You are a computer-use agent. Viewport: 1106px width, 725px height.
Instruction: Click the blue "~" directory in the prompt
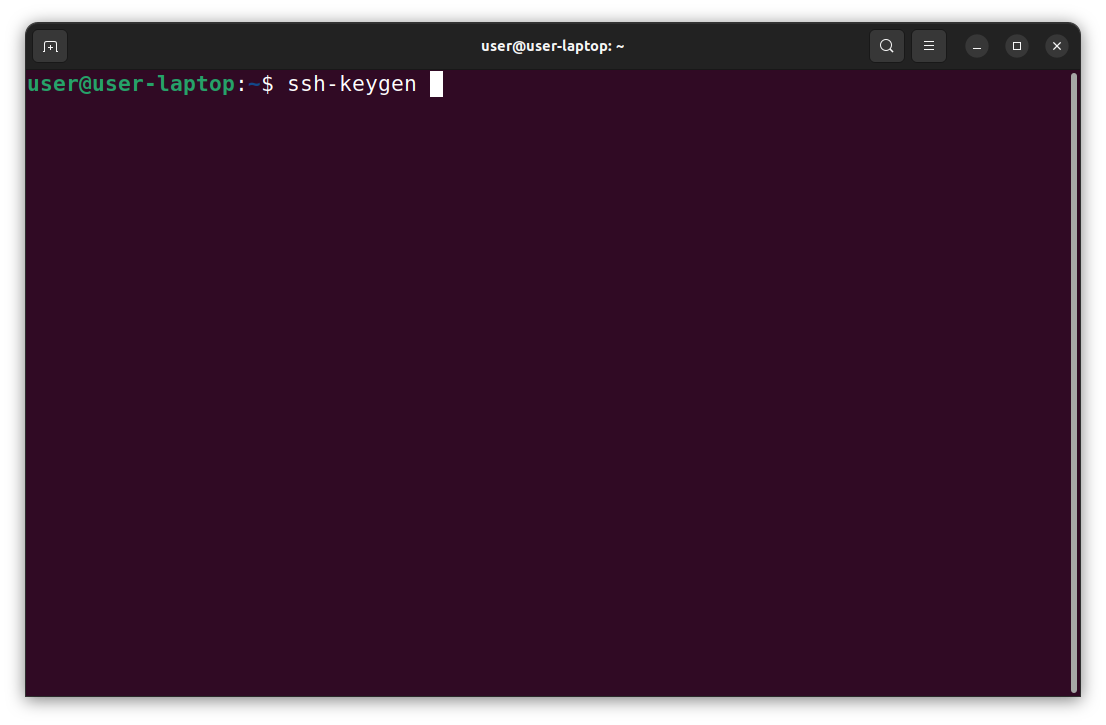(254, 85)
